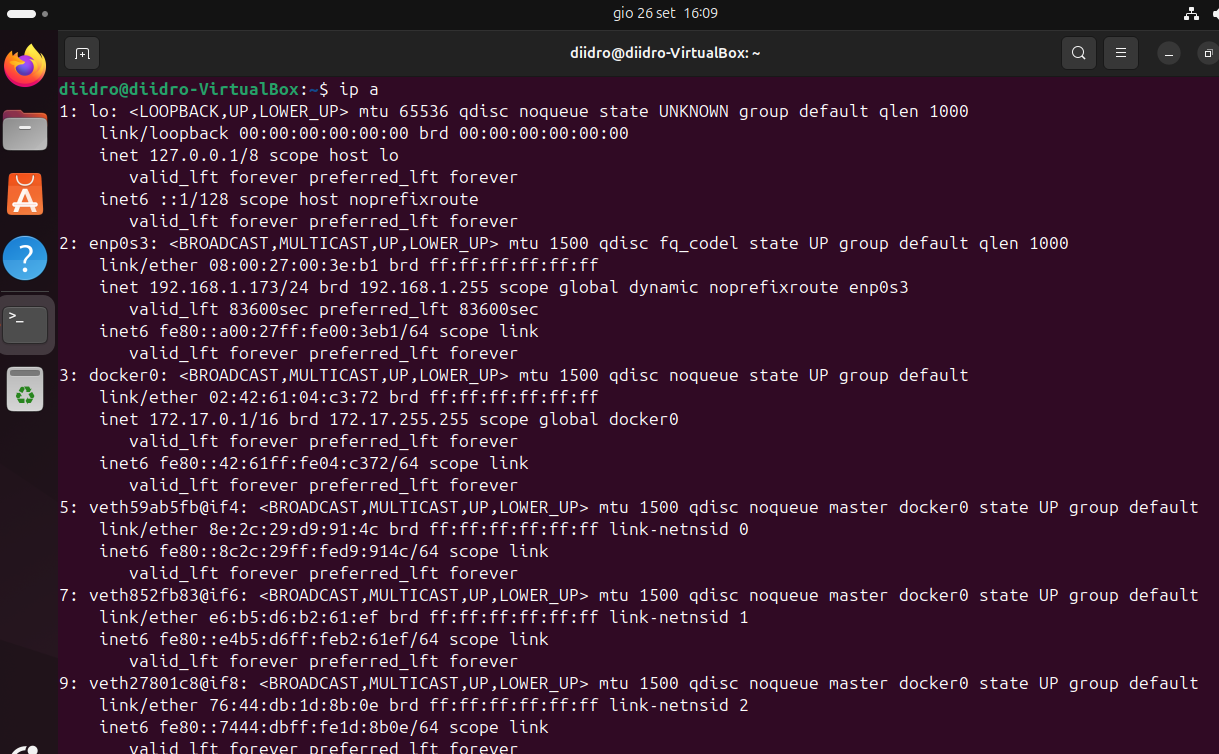Open the terminal hamburger menu
Screen dimensions: 1219x754
pyautogui.click(x=1121, y=53)
